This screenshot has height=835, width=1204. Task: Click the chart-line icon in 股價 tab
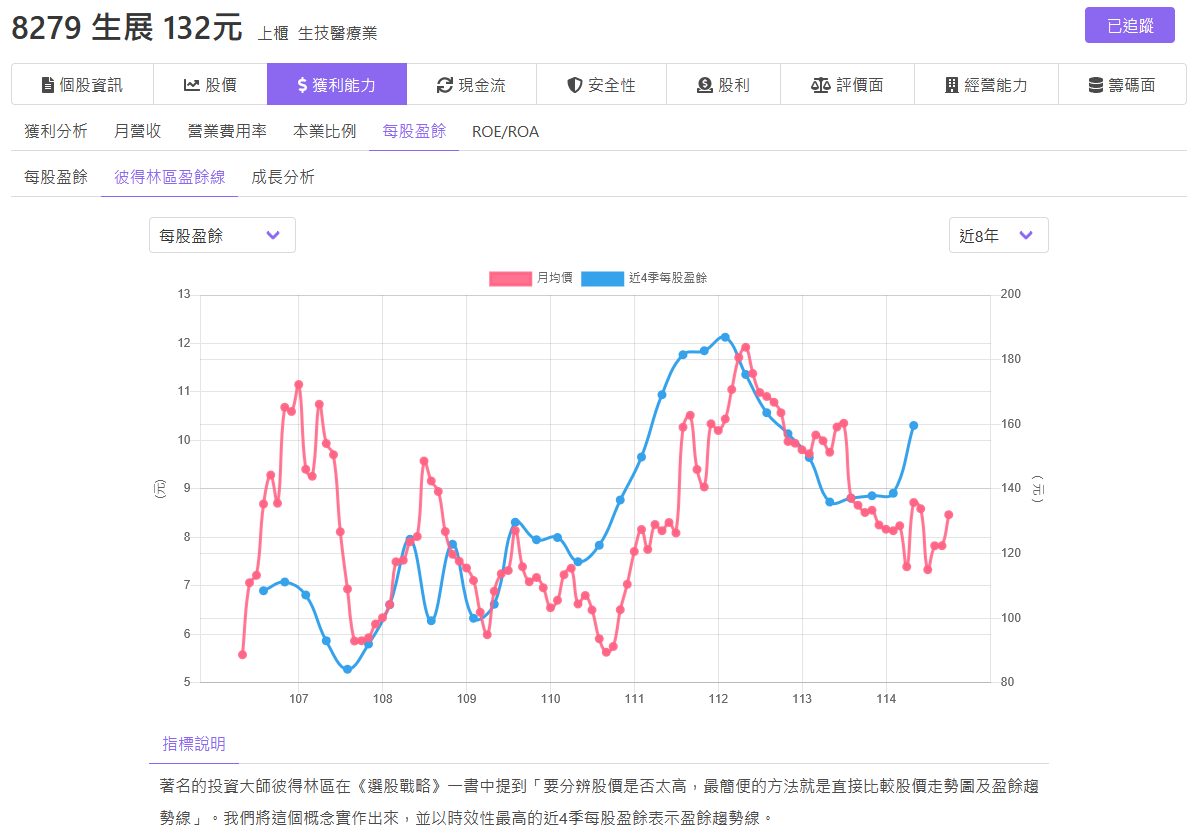click(192, 85)
